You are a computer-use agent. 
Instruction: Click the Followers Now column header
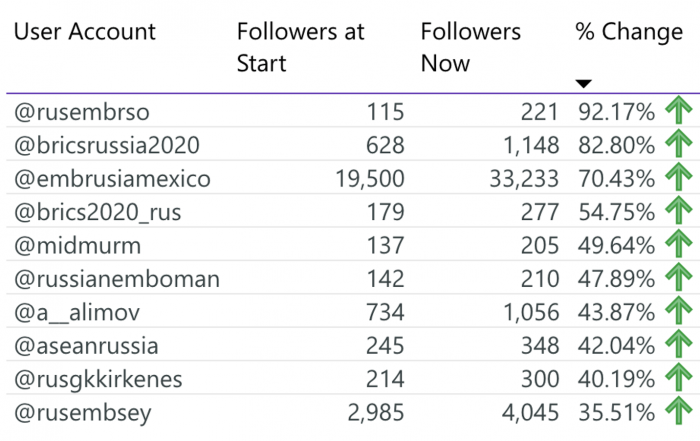pyautogui.click(x=471, y=47)
